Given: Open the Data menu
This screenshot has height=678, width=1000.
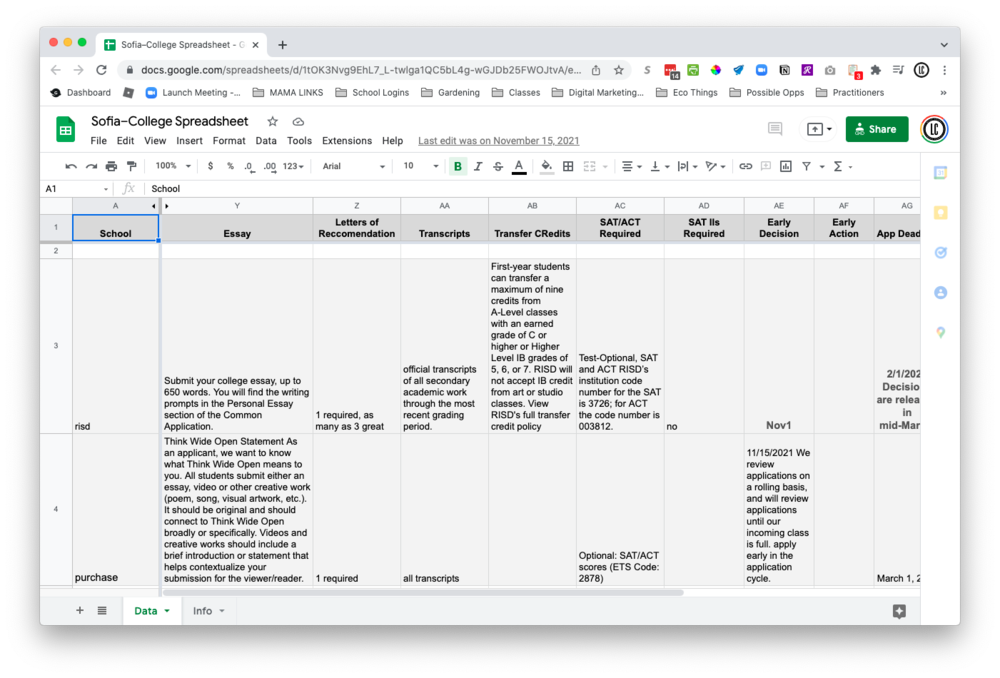Looking at the screenshot, I should (x=266, y=141).
